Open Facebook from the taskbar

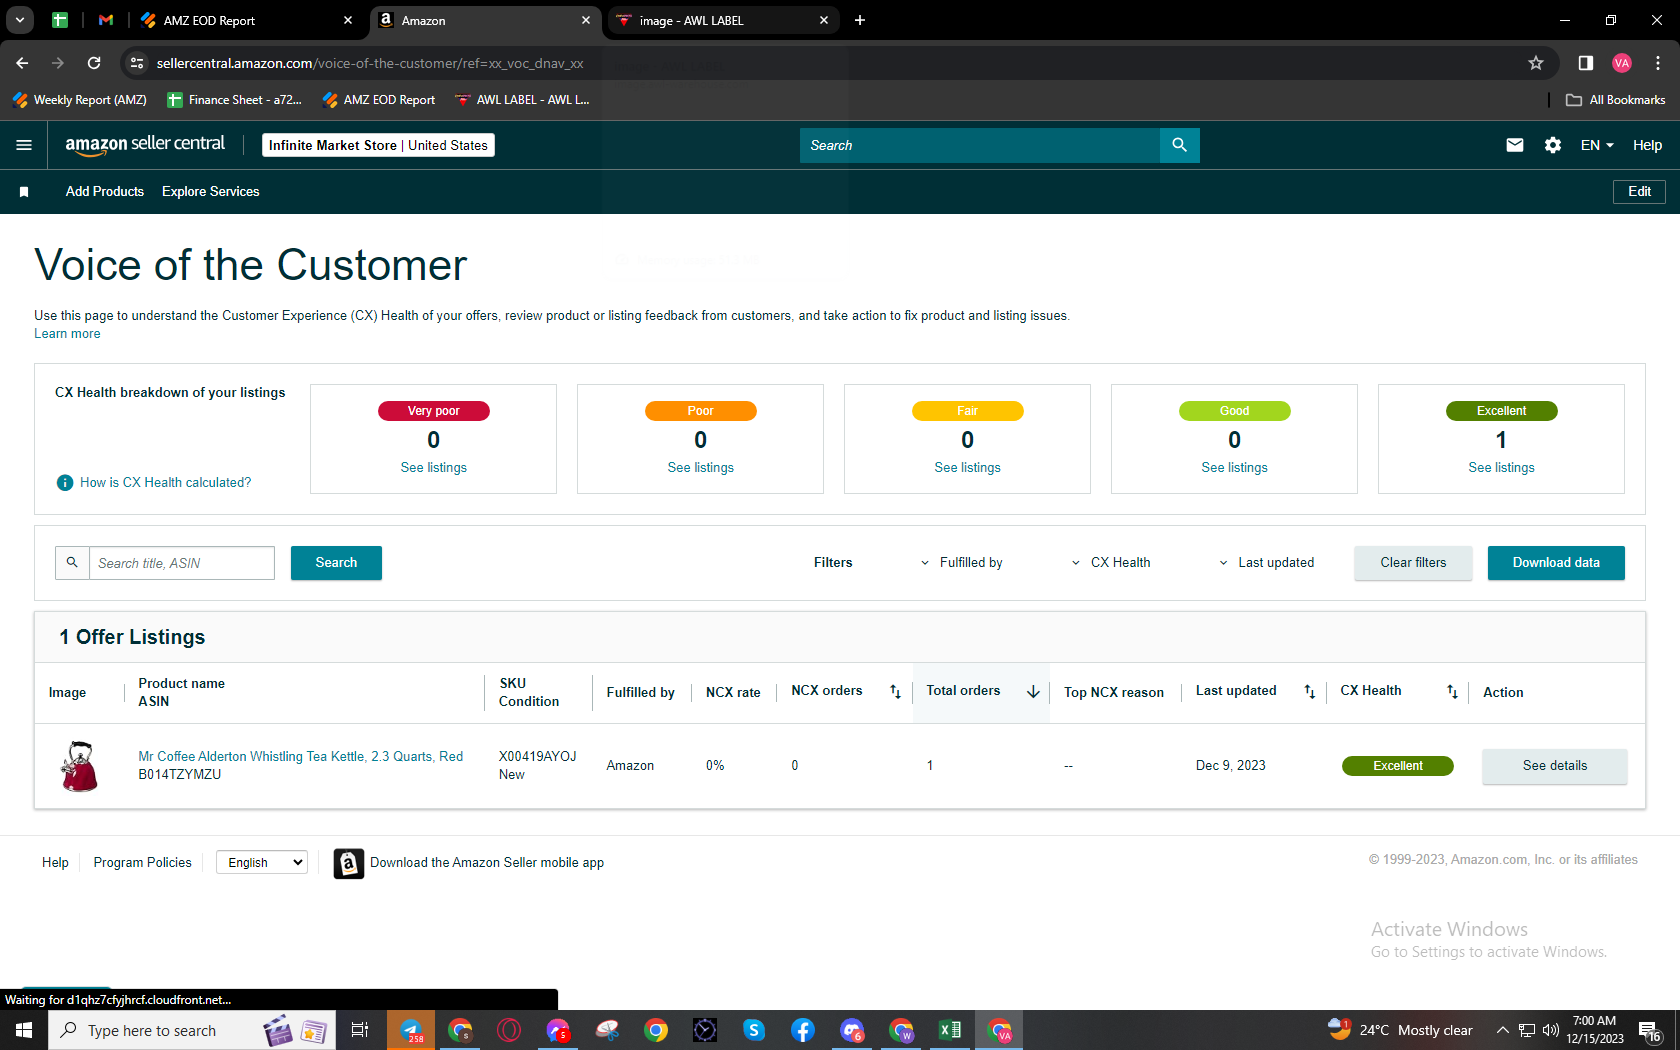coord(803,1030)
